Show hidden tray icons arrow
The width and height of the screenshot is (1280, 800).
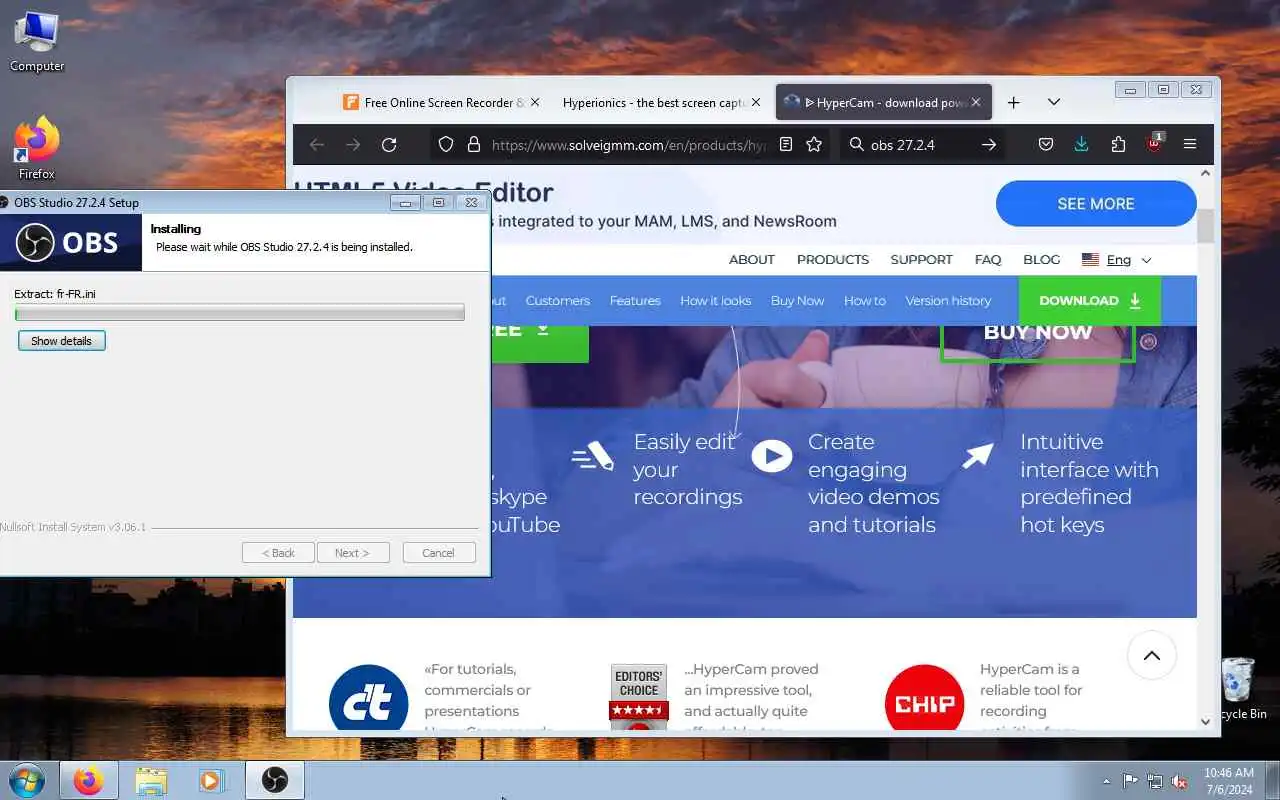pyautogui.click(x=1106, y=781)
